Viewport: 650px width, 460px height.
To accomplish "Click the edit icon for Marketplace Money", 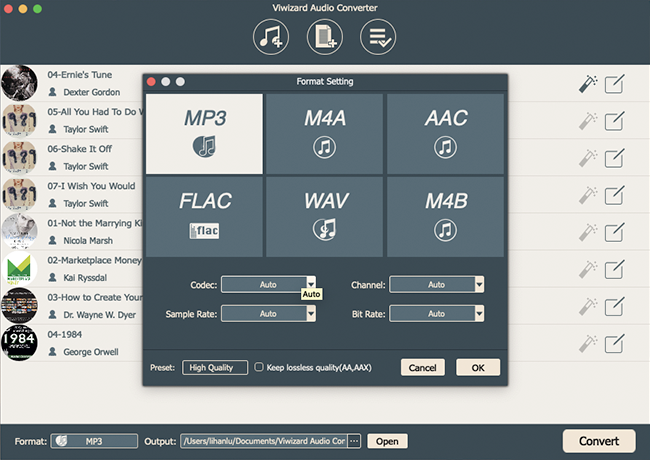I will (x=614, y=269).
